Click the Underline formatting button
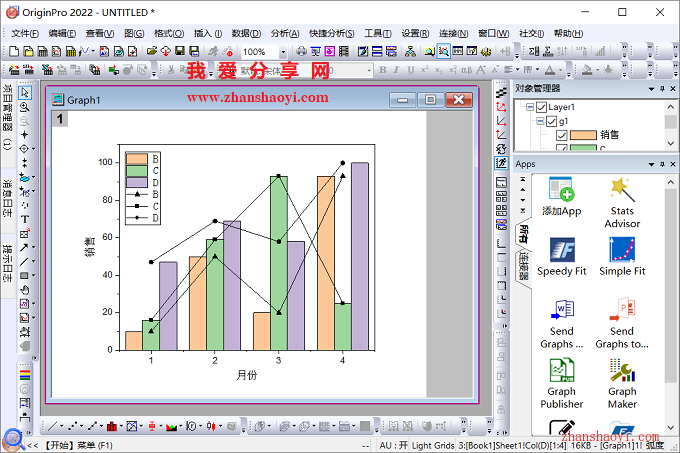The height and width of the screenshot is (453, 680). 410,70
